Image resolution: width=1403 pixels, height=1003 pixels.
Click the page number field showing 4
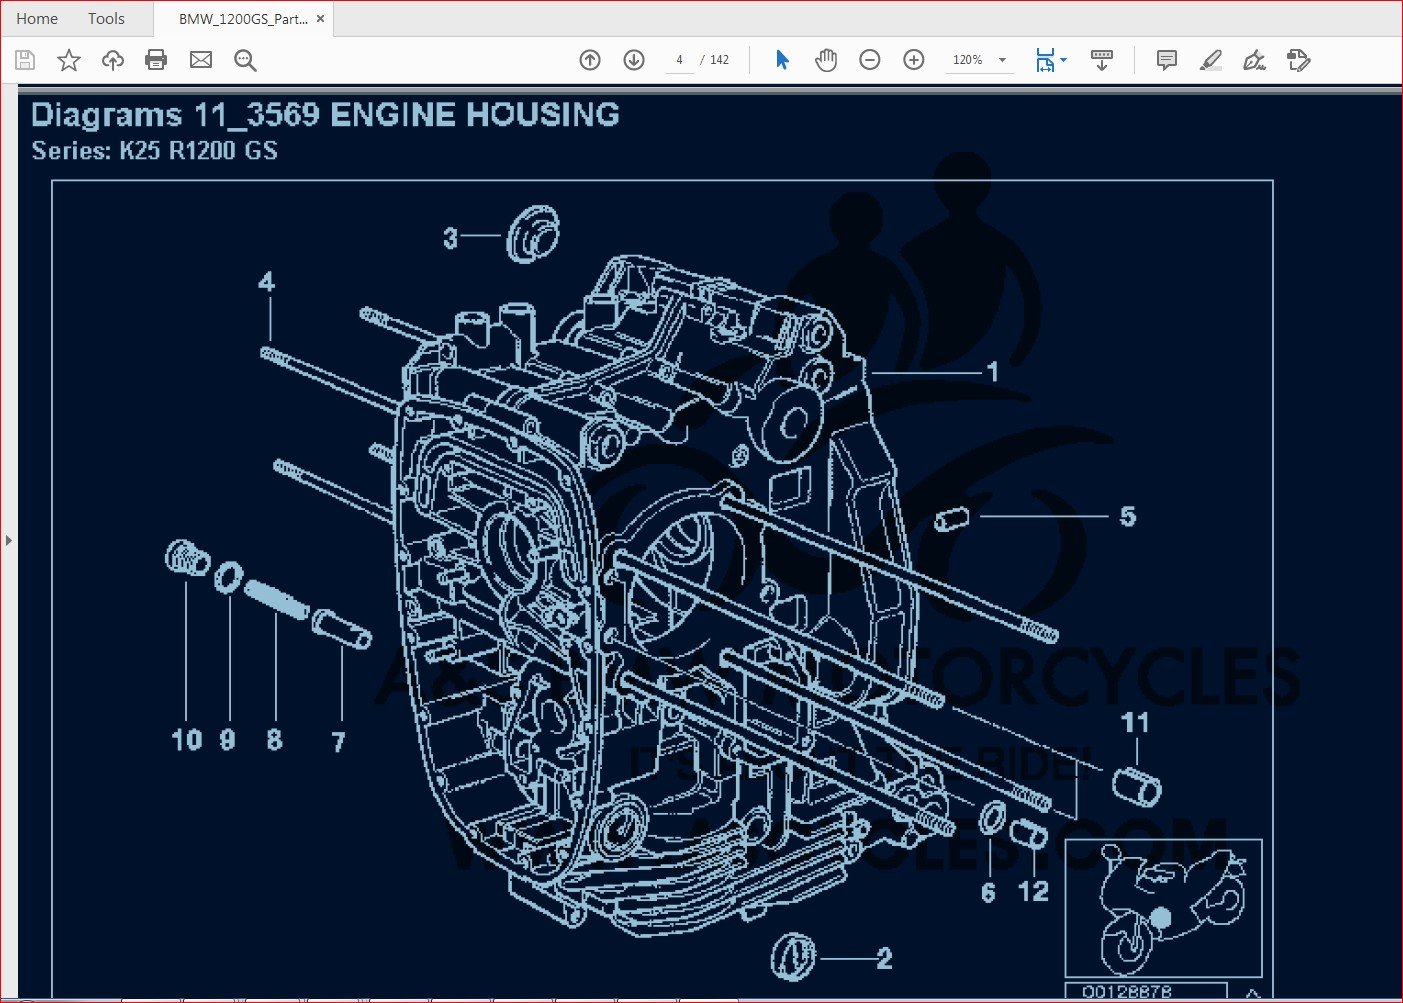click(680, 60)
